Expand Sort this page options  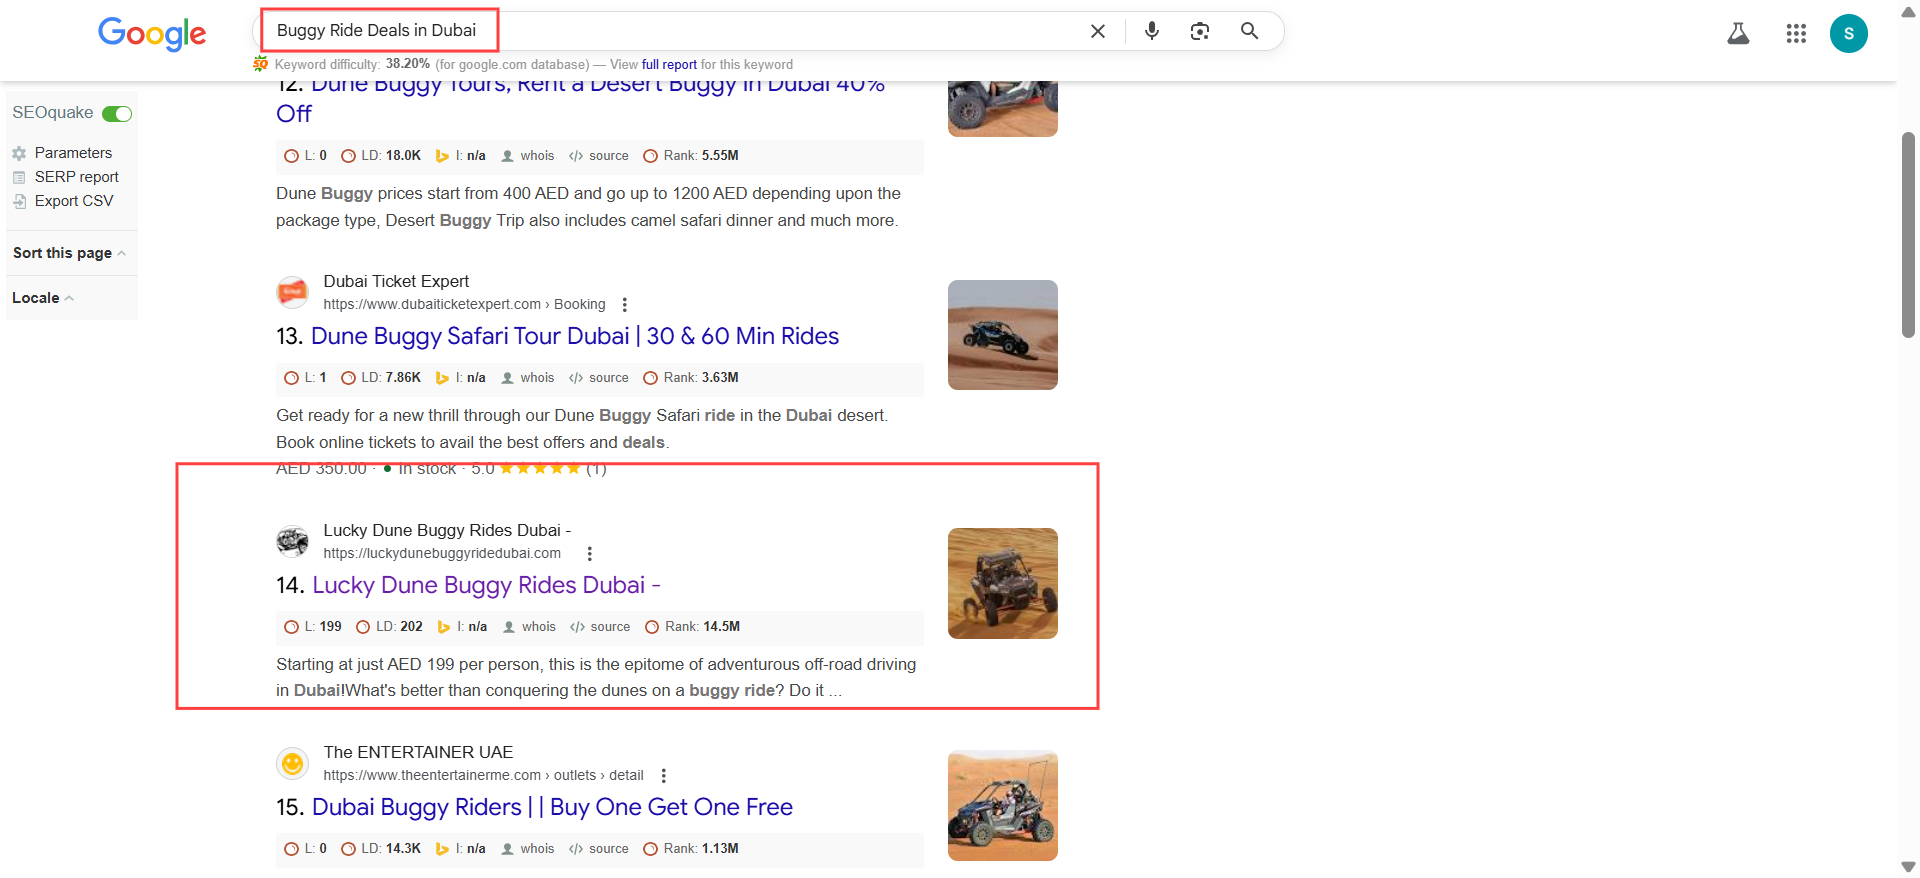(69, 253)
